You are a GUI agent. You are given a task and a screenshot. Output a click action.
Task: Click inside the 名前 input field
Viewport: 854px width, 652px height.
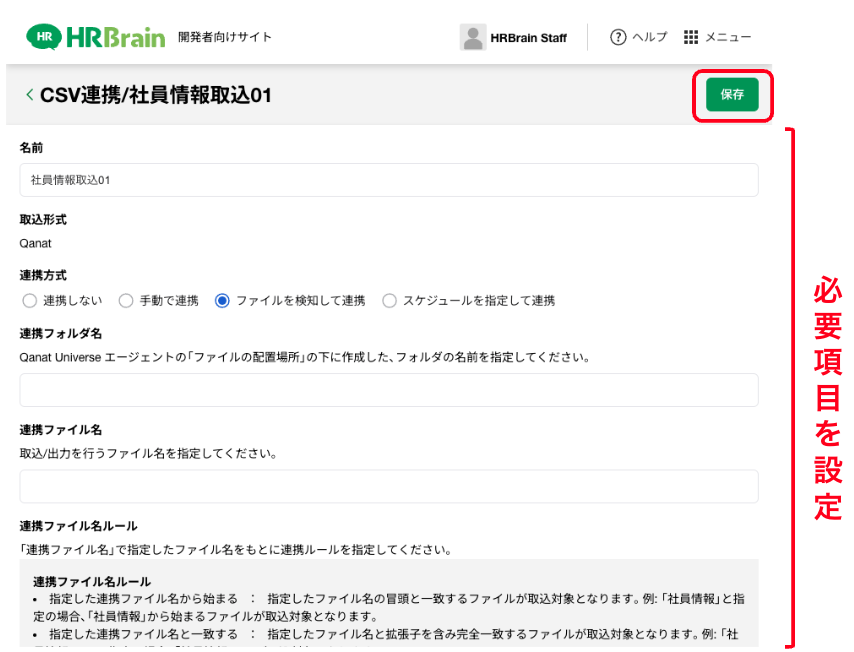[x=390, y=180]
